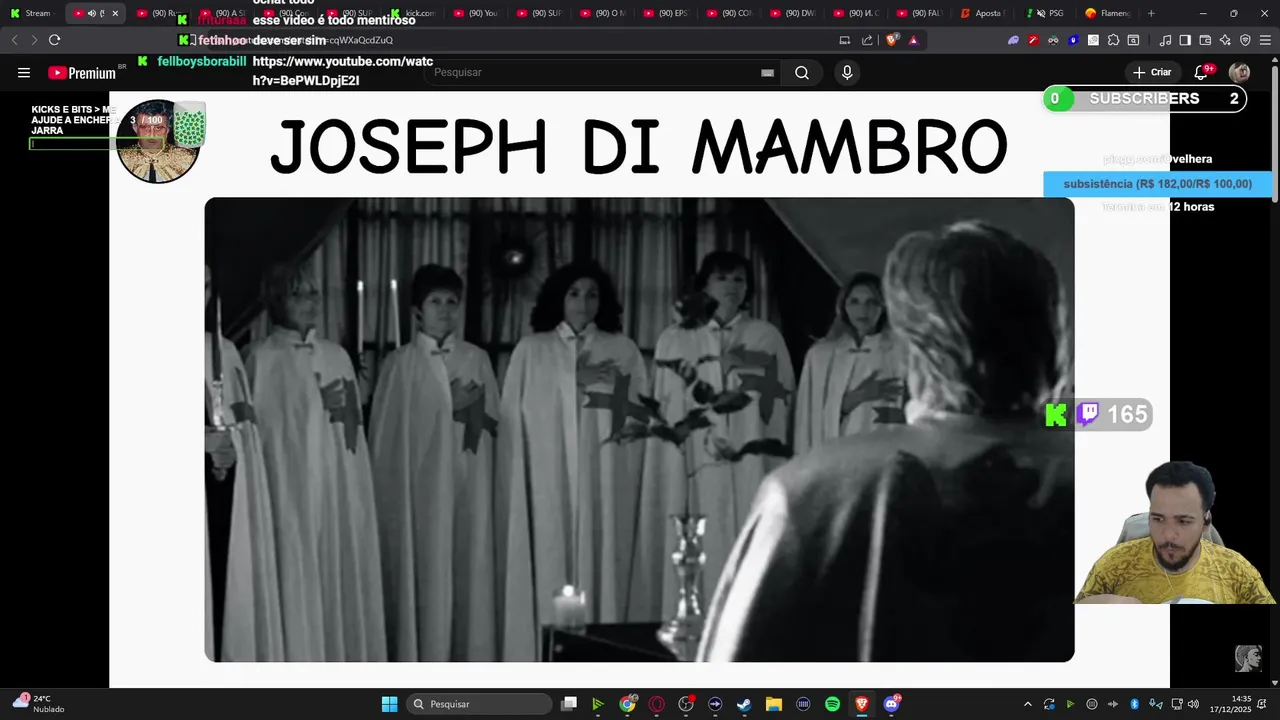Click the red extension icon in toolbar
Image resolution: width=1280 pixels, height=720 pixels.
1033,40
